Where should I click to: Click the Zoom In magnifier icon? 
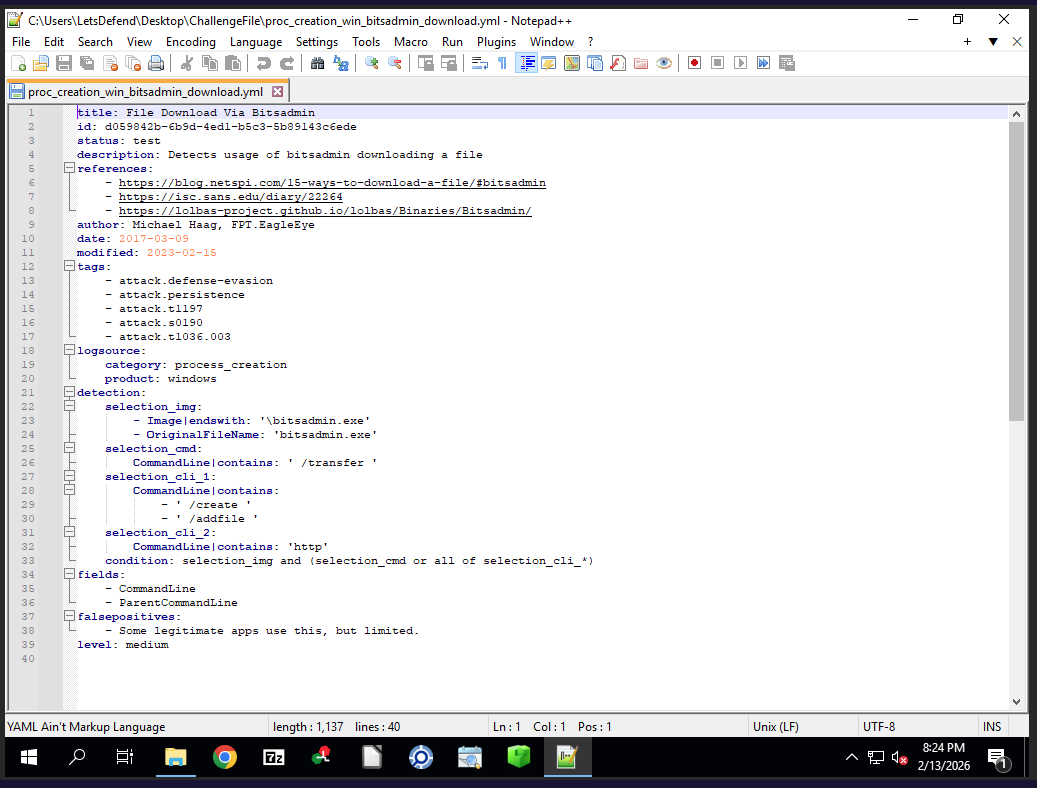click(x=371, y=63)
